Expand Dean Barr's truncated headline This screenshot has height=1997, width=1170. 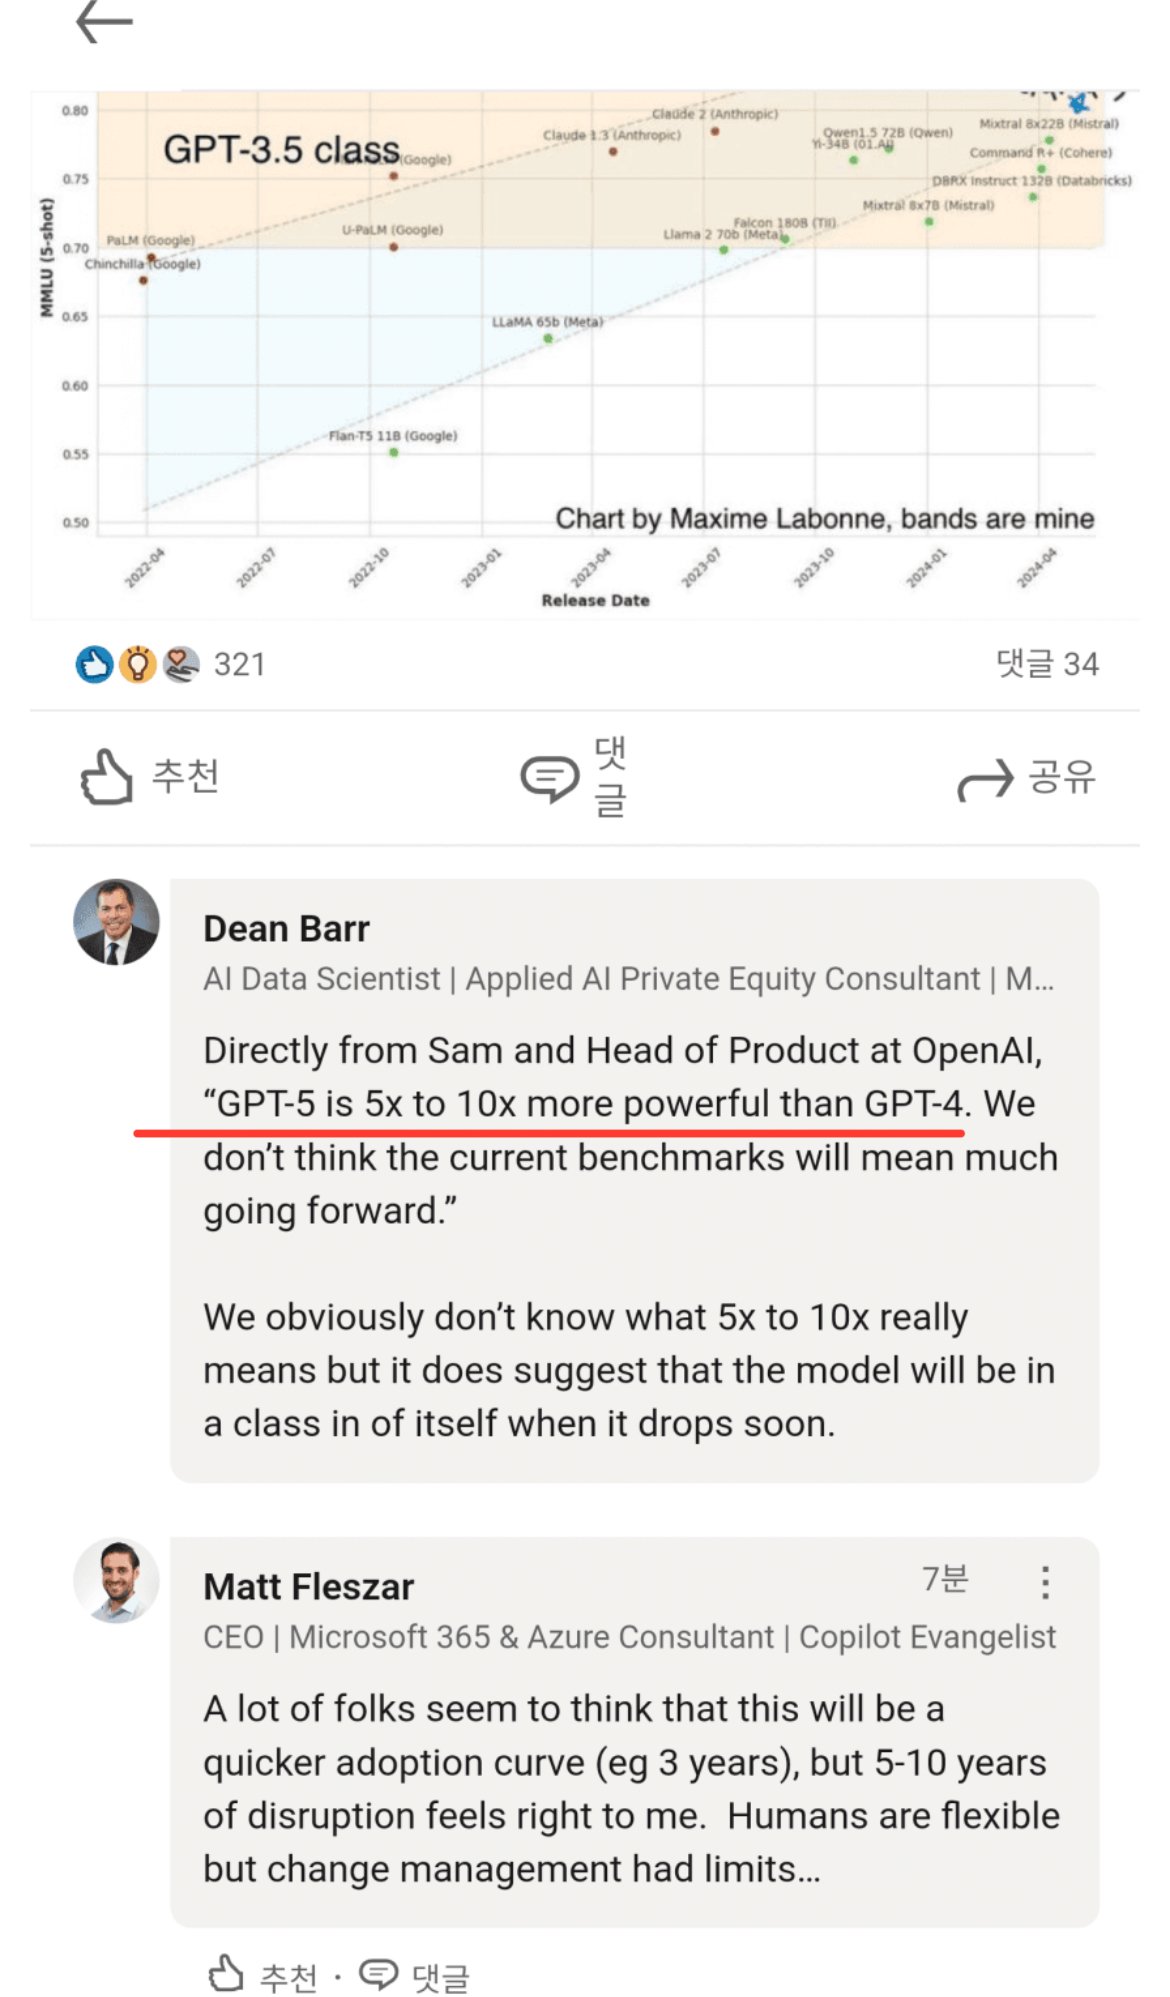1030,979
